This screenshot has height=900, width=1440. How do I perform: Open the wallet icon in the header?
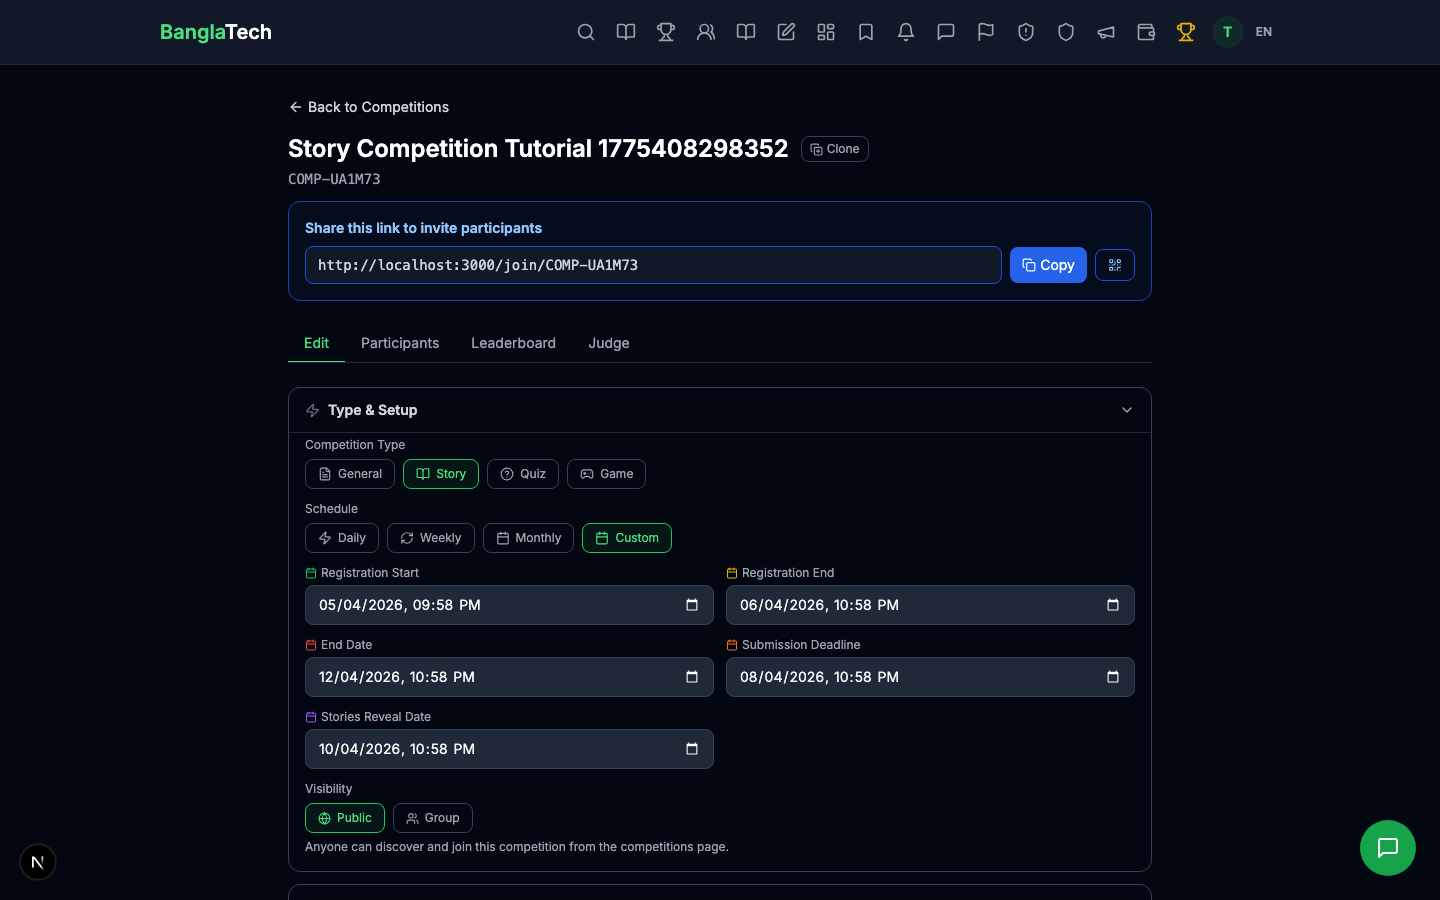[1146, 32]
